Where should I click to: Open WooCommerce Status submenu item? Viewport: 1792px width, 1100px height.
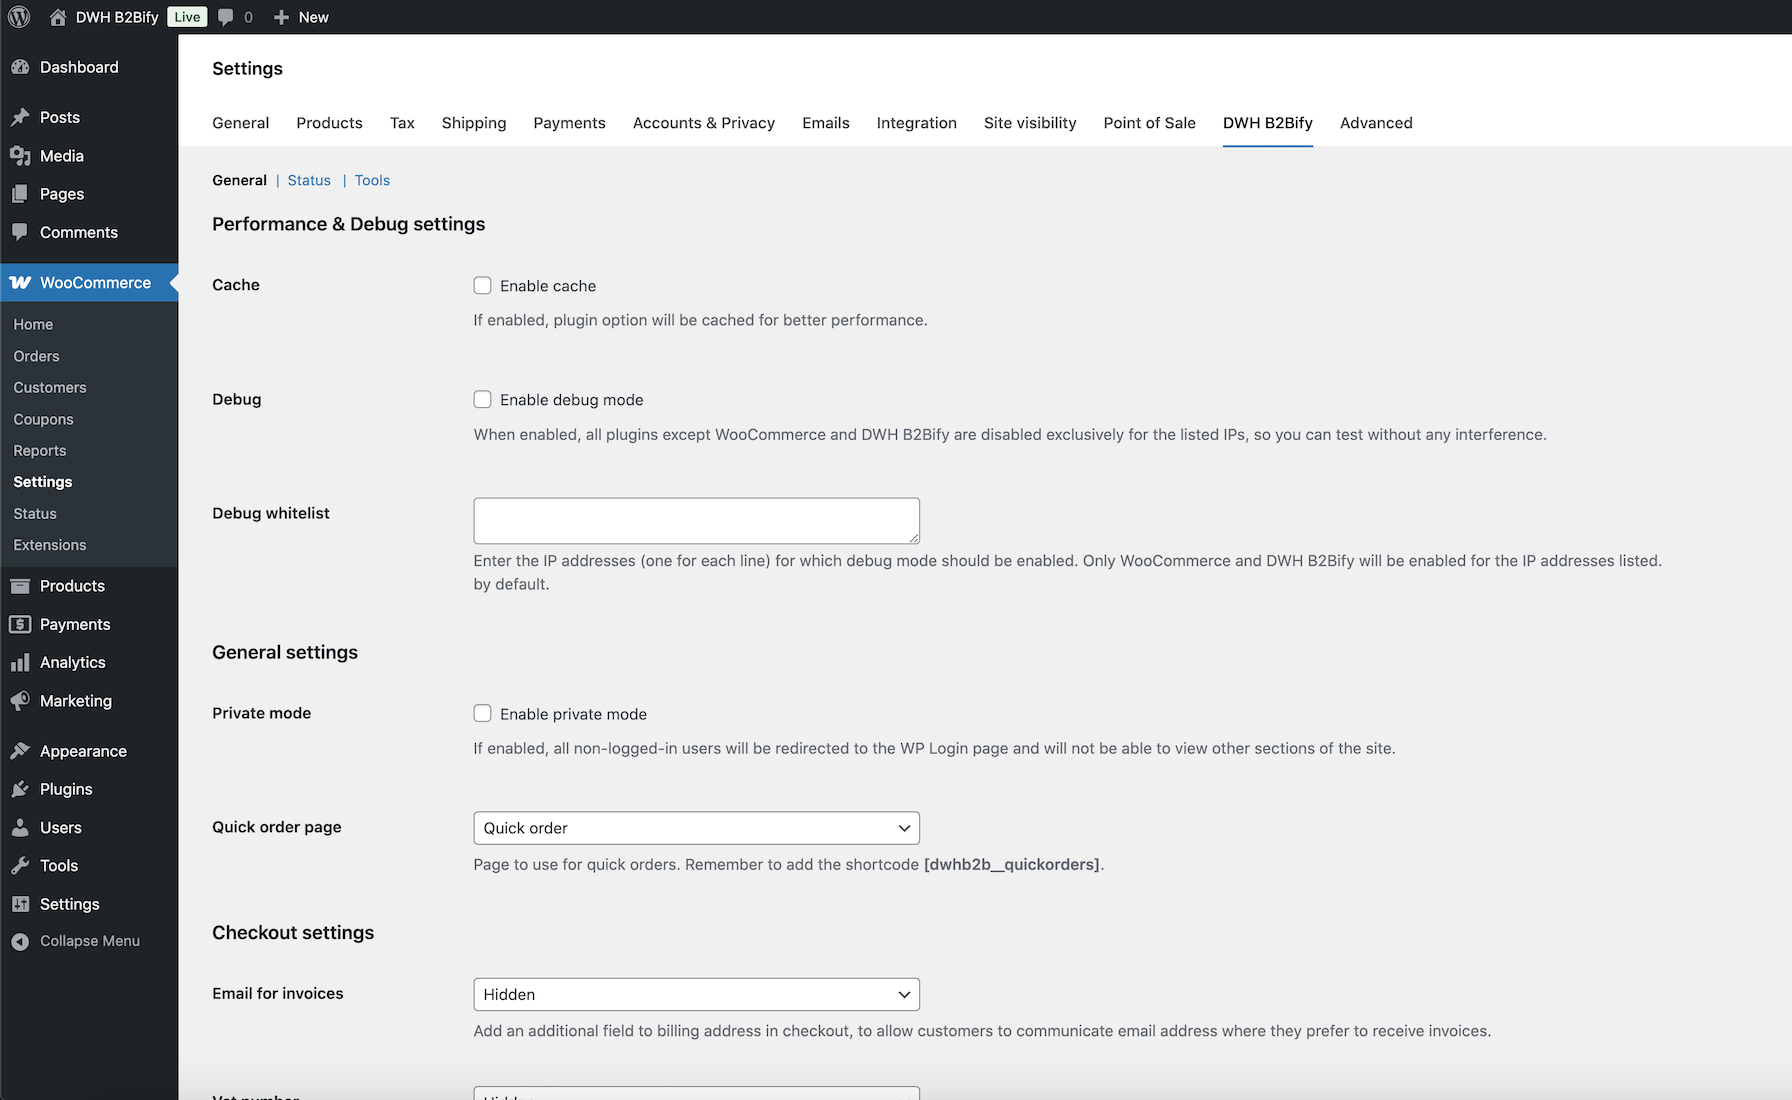(35, 513)
